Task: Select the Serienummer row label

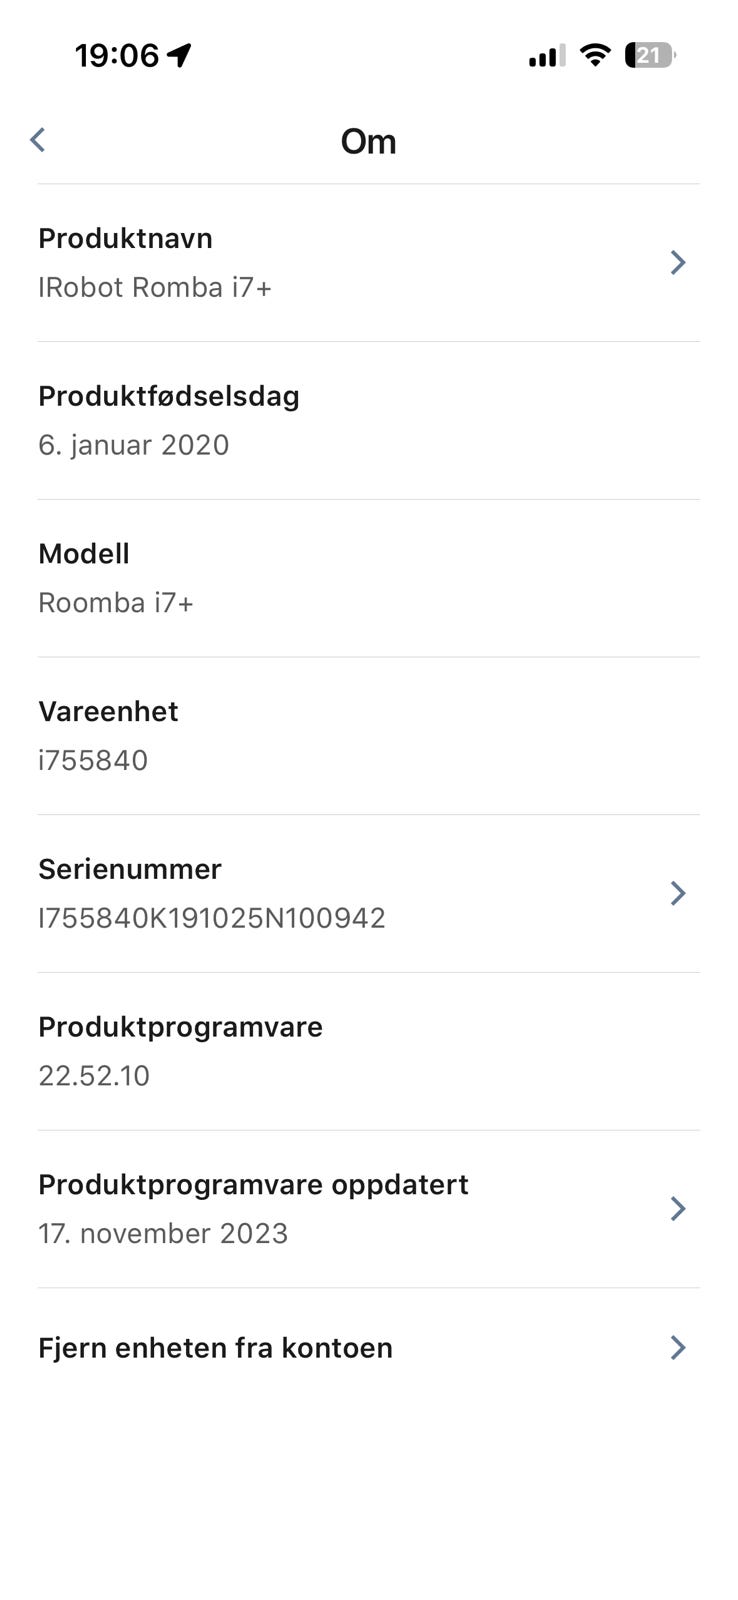Action: point(130,869)
